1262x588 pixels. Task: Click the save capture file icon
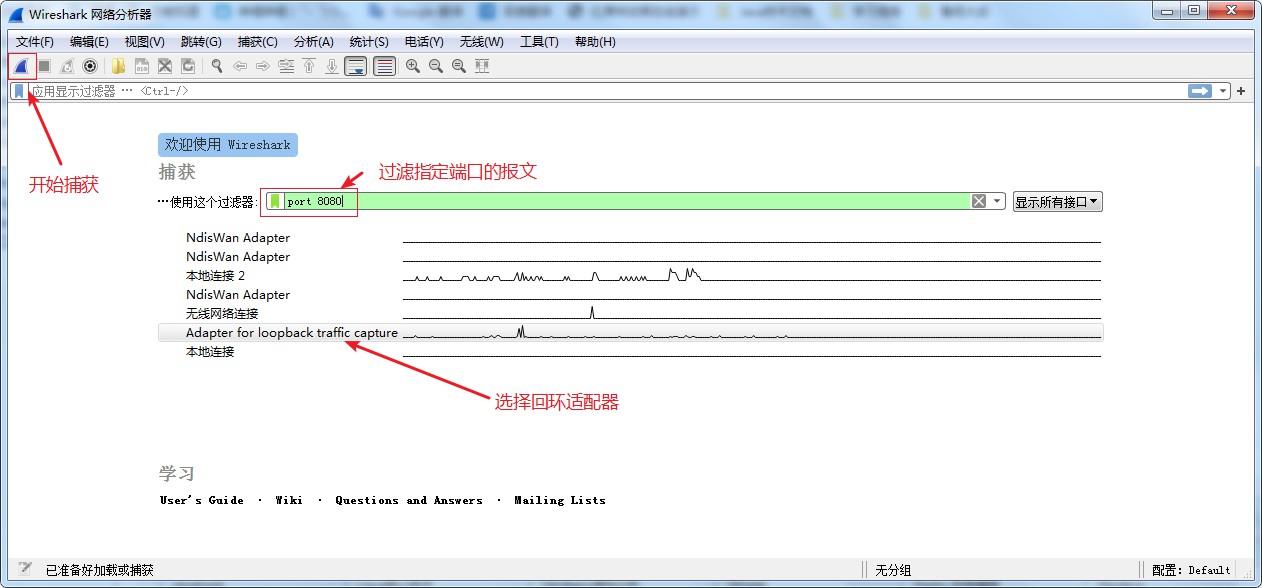click(142, 66)
